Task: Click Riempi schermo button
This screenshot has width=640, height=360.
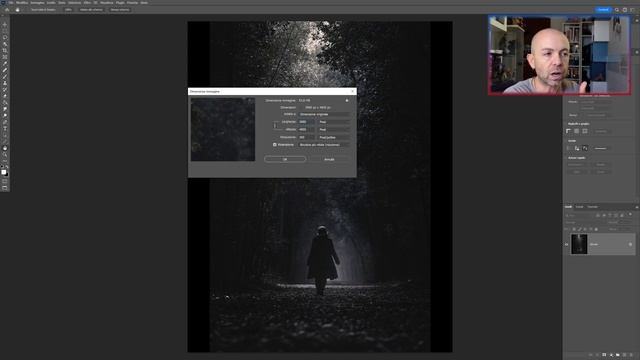Action: [120, 10]
